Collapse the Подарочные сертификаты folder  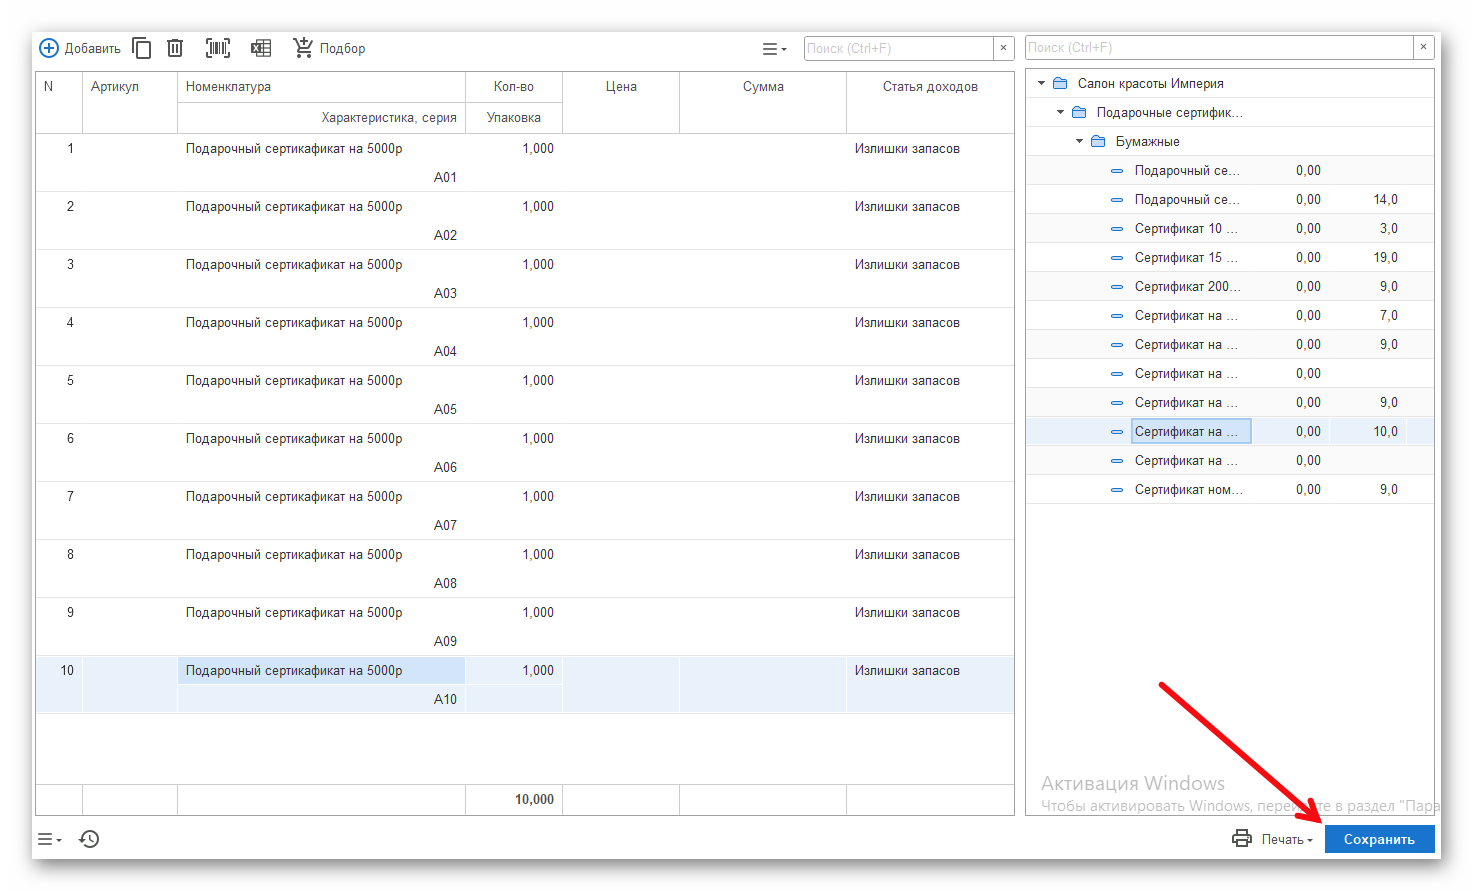(1060, 113)
